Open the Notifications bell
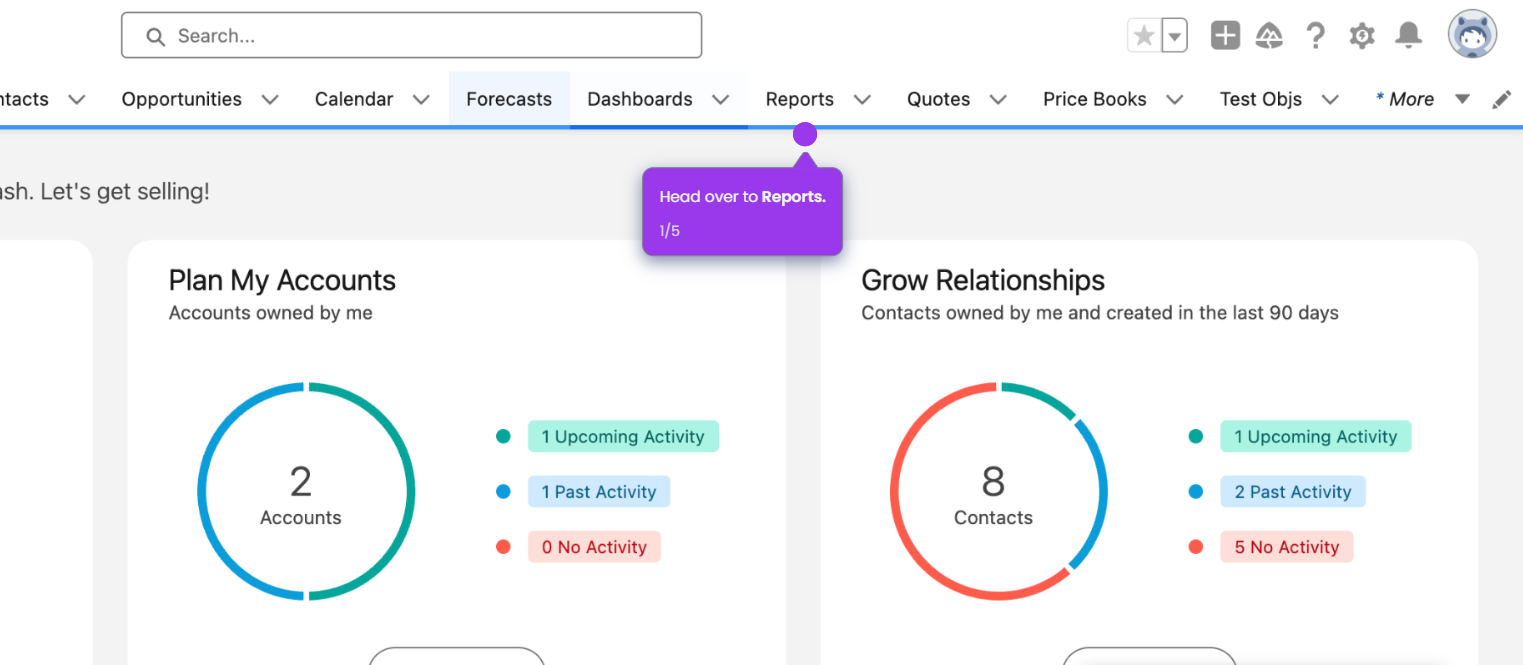The height and width of the screenshot is (665, 1523). point(1409,36)
